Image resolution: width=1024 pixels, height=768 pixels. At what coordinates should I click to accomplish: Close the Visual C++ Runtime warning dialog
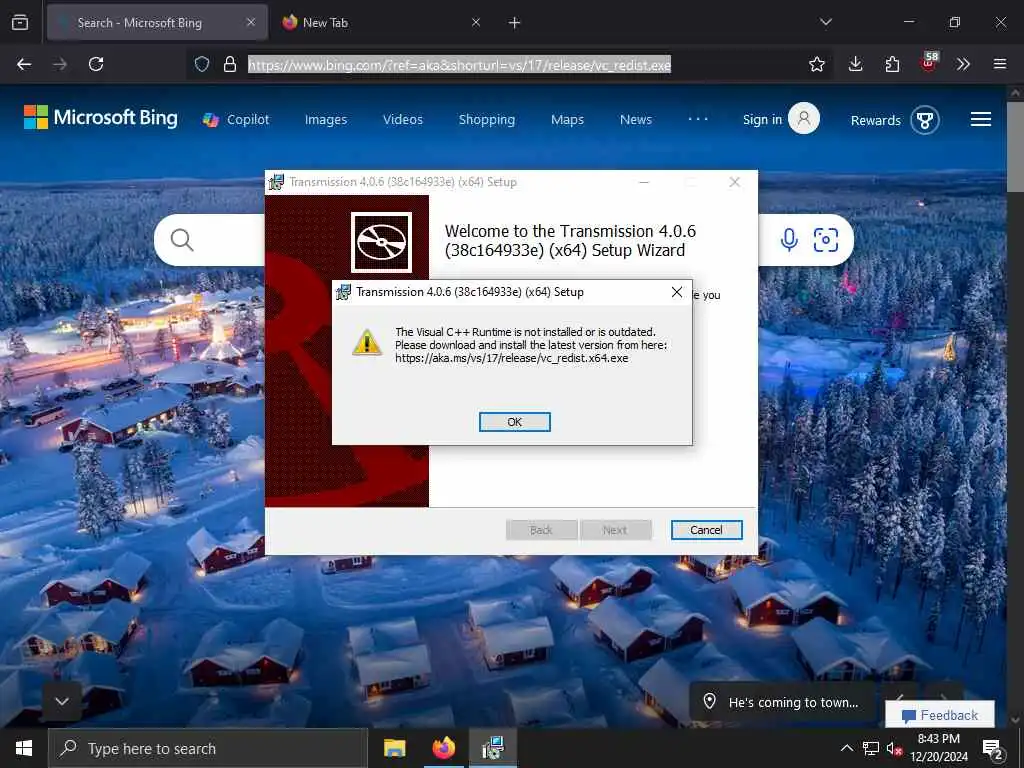(677, 292)
